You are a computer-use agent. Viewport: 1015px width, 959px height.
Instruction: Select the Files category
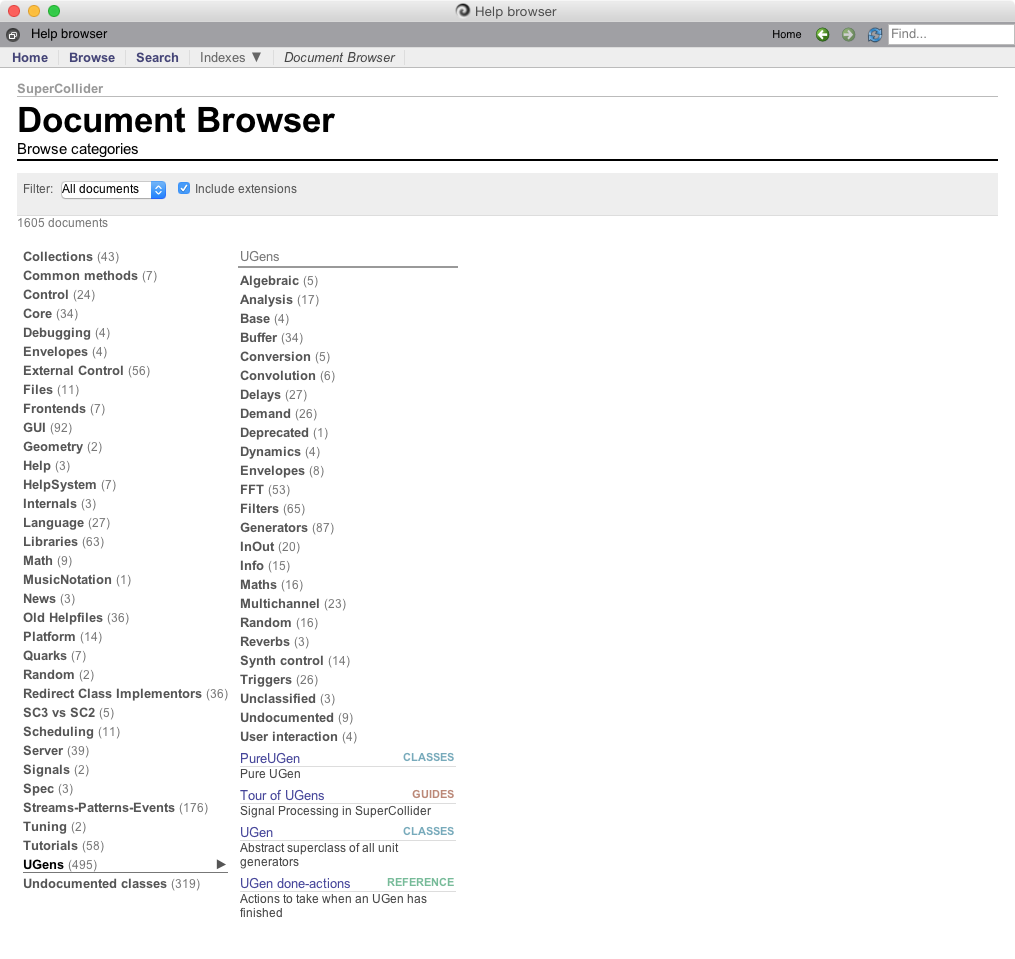[x=51, y=390]
